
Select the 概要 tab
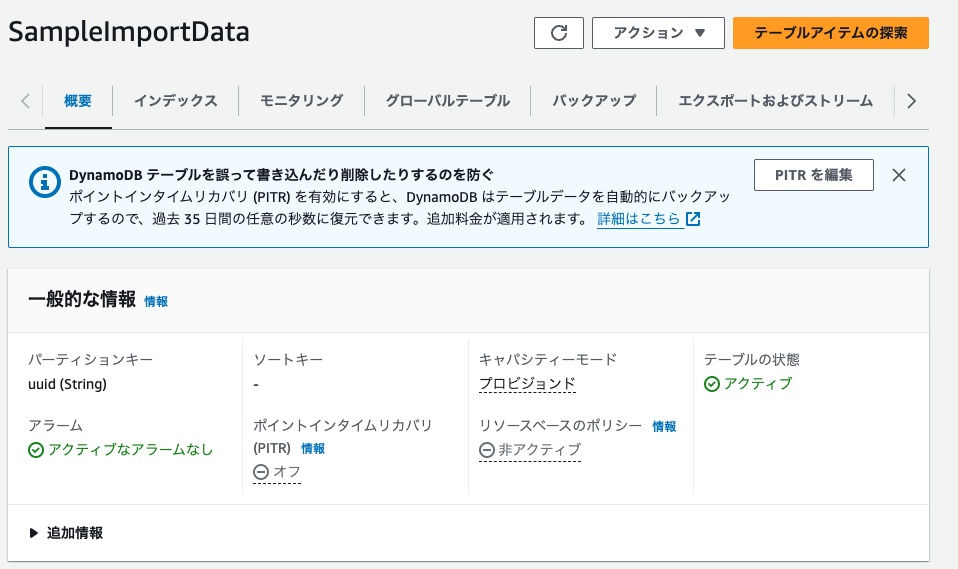point(78,100)
